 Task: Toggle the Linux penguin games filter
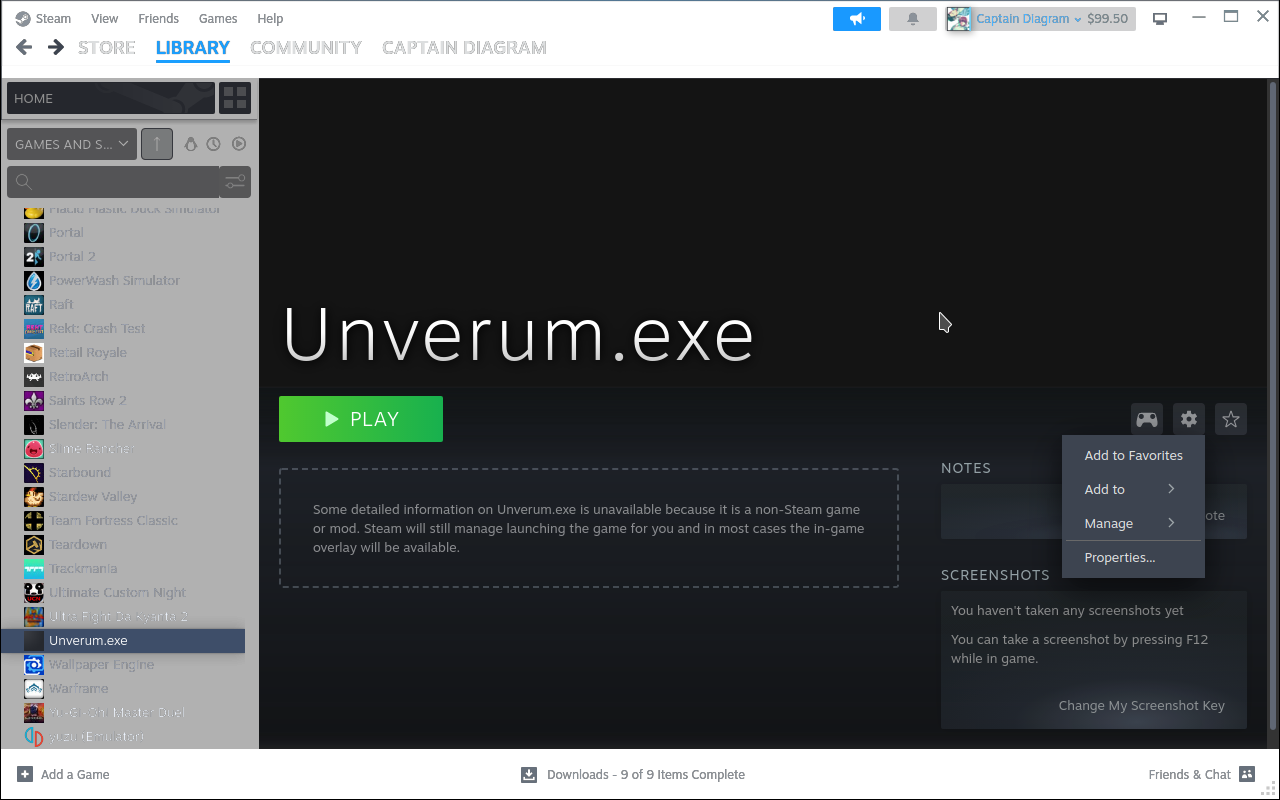pos(191,144)
